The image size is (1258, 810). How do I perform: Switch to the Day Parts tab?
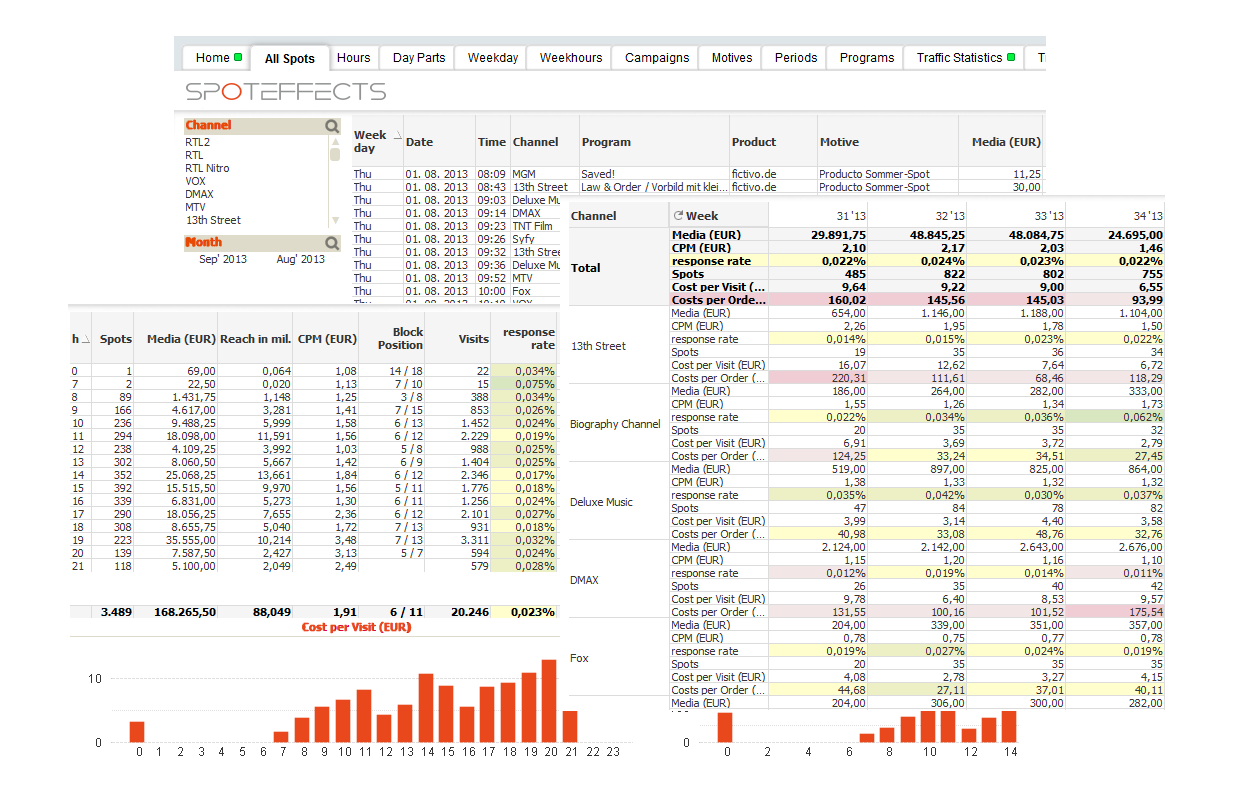(x=419, y=58)
